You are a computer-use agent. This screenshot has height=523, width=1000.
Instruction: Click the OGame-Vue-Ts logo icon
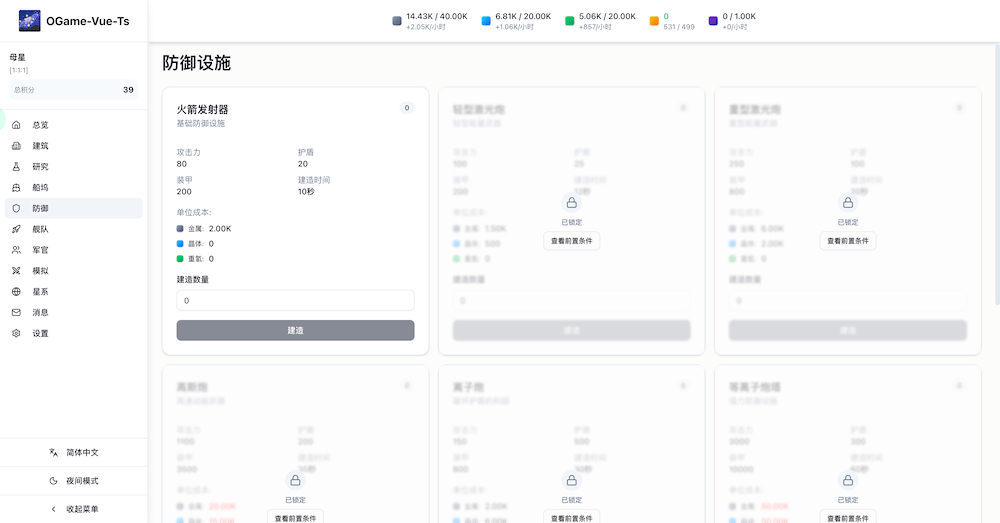30,21
